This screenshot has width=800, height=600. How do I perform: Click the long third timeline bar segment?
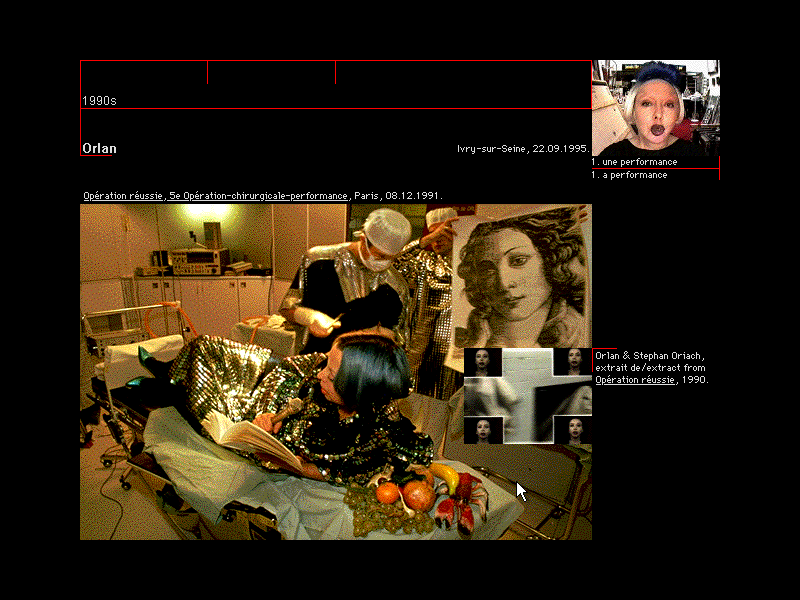463,73
